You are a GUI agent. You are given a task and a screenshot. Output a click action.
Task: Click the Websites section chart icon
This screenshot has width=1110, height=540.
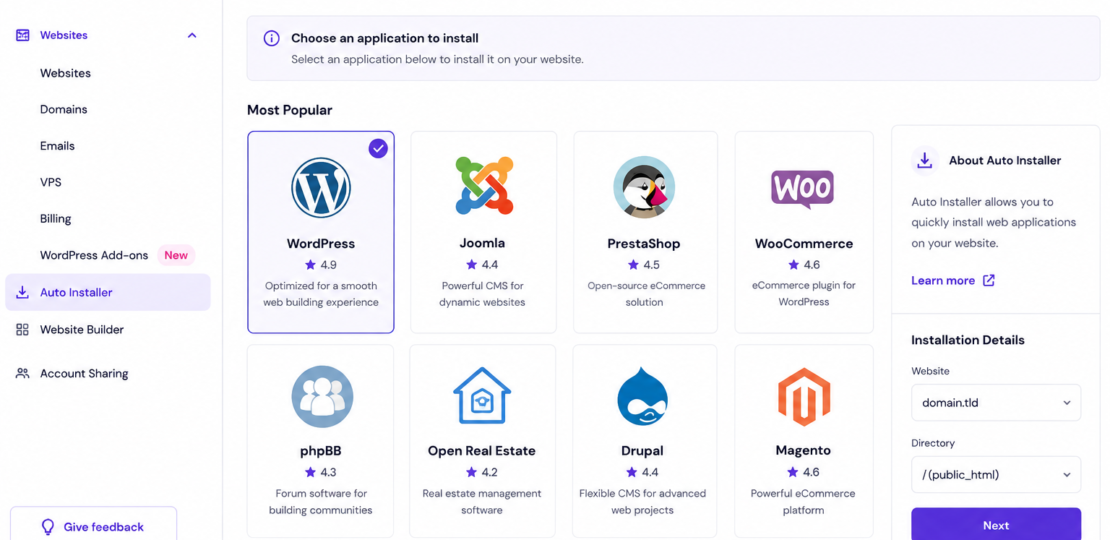pyautogui.click(x=23, y=35)
